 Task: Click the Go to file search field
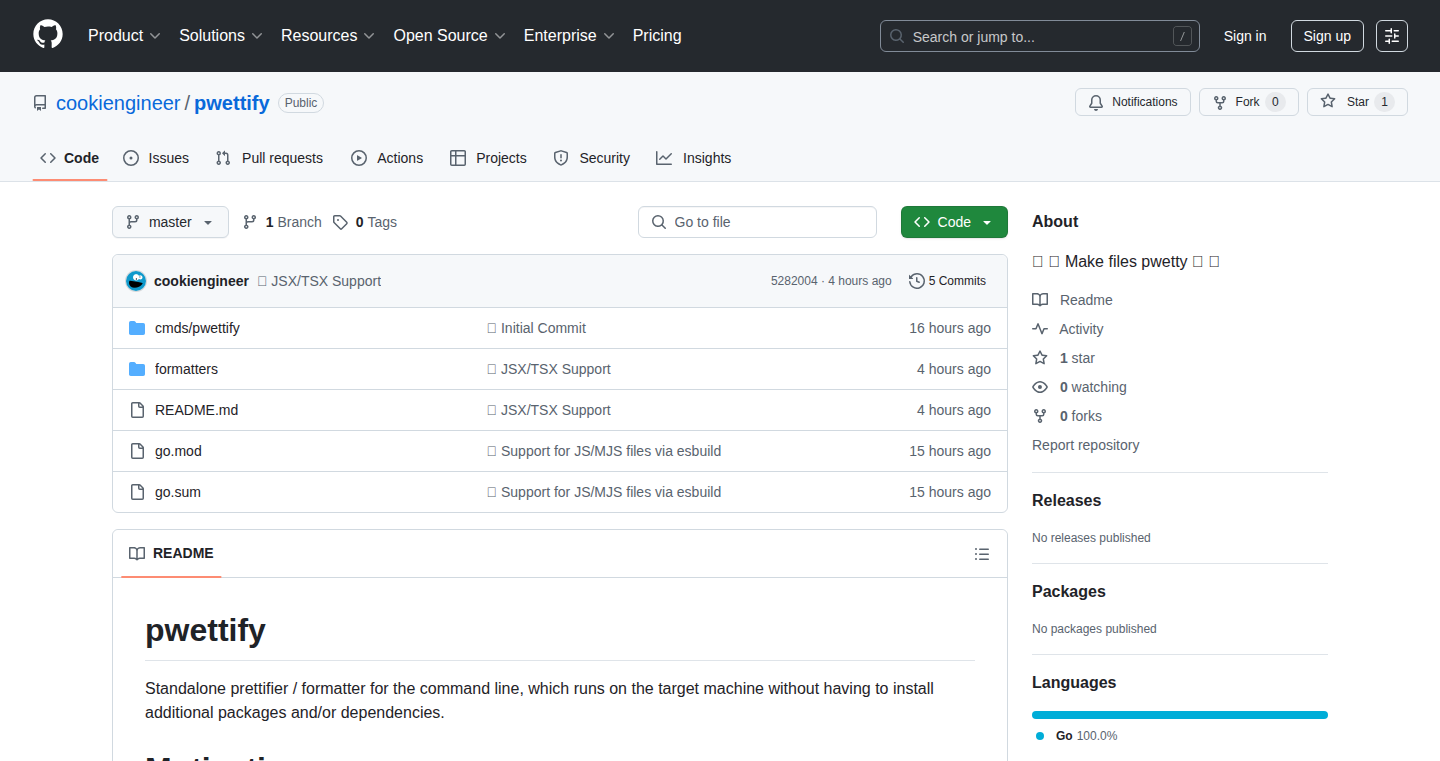pos(757,222)
